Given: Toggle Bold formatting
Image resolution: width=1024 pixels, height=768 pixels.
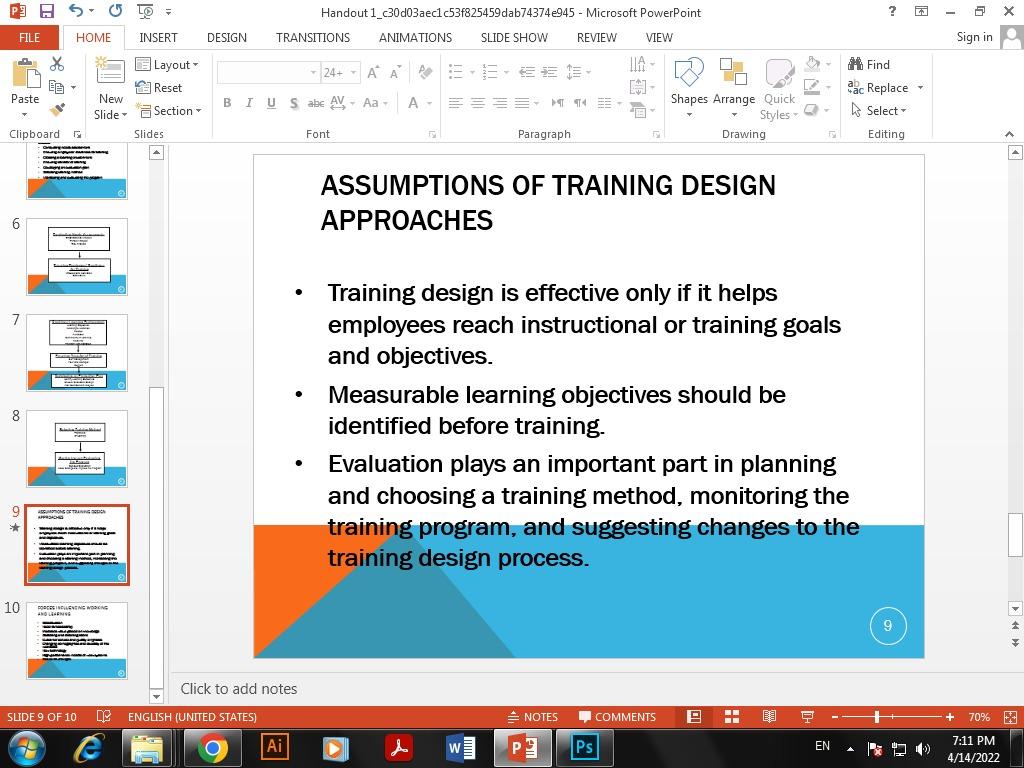Looking at the screenshot, I should pos(227,103).
